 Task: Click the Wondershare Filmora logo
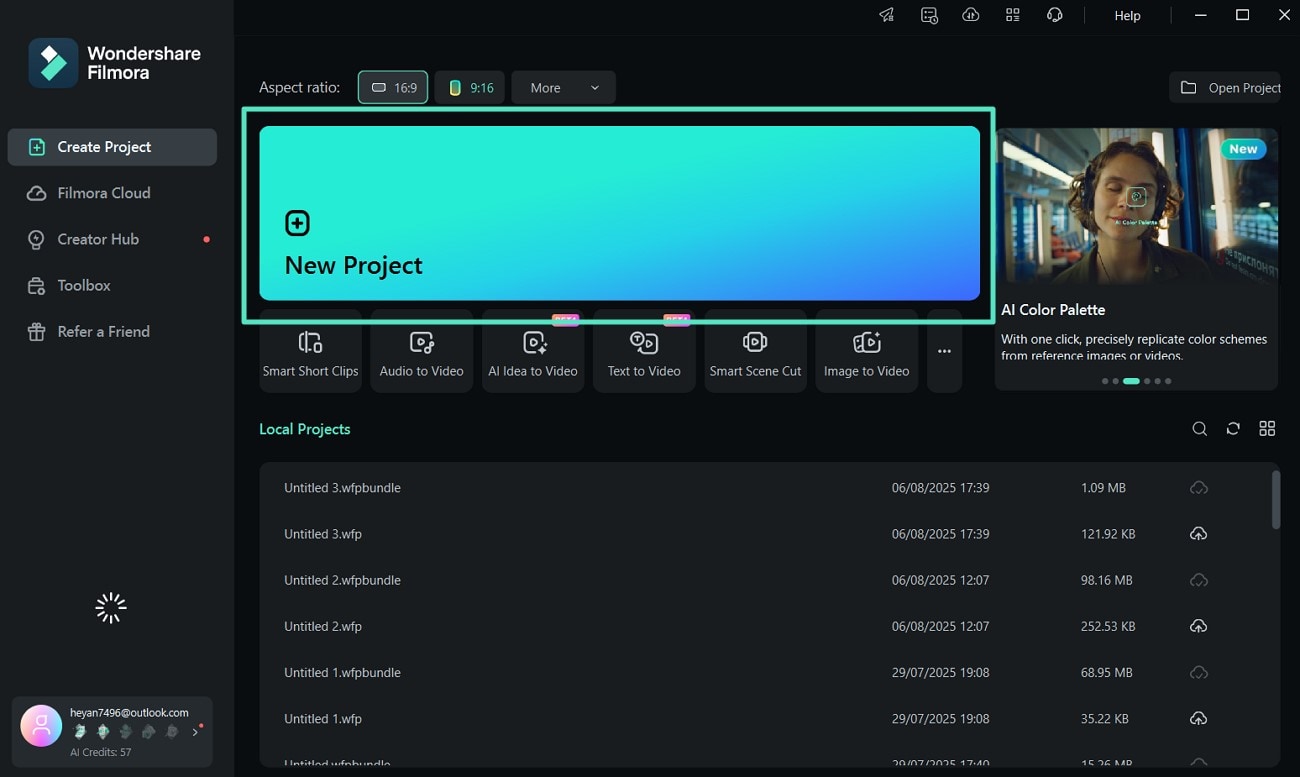pos(115,63)
